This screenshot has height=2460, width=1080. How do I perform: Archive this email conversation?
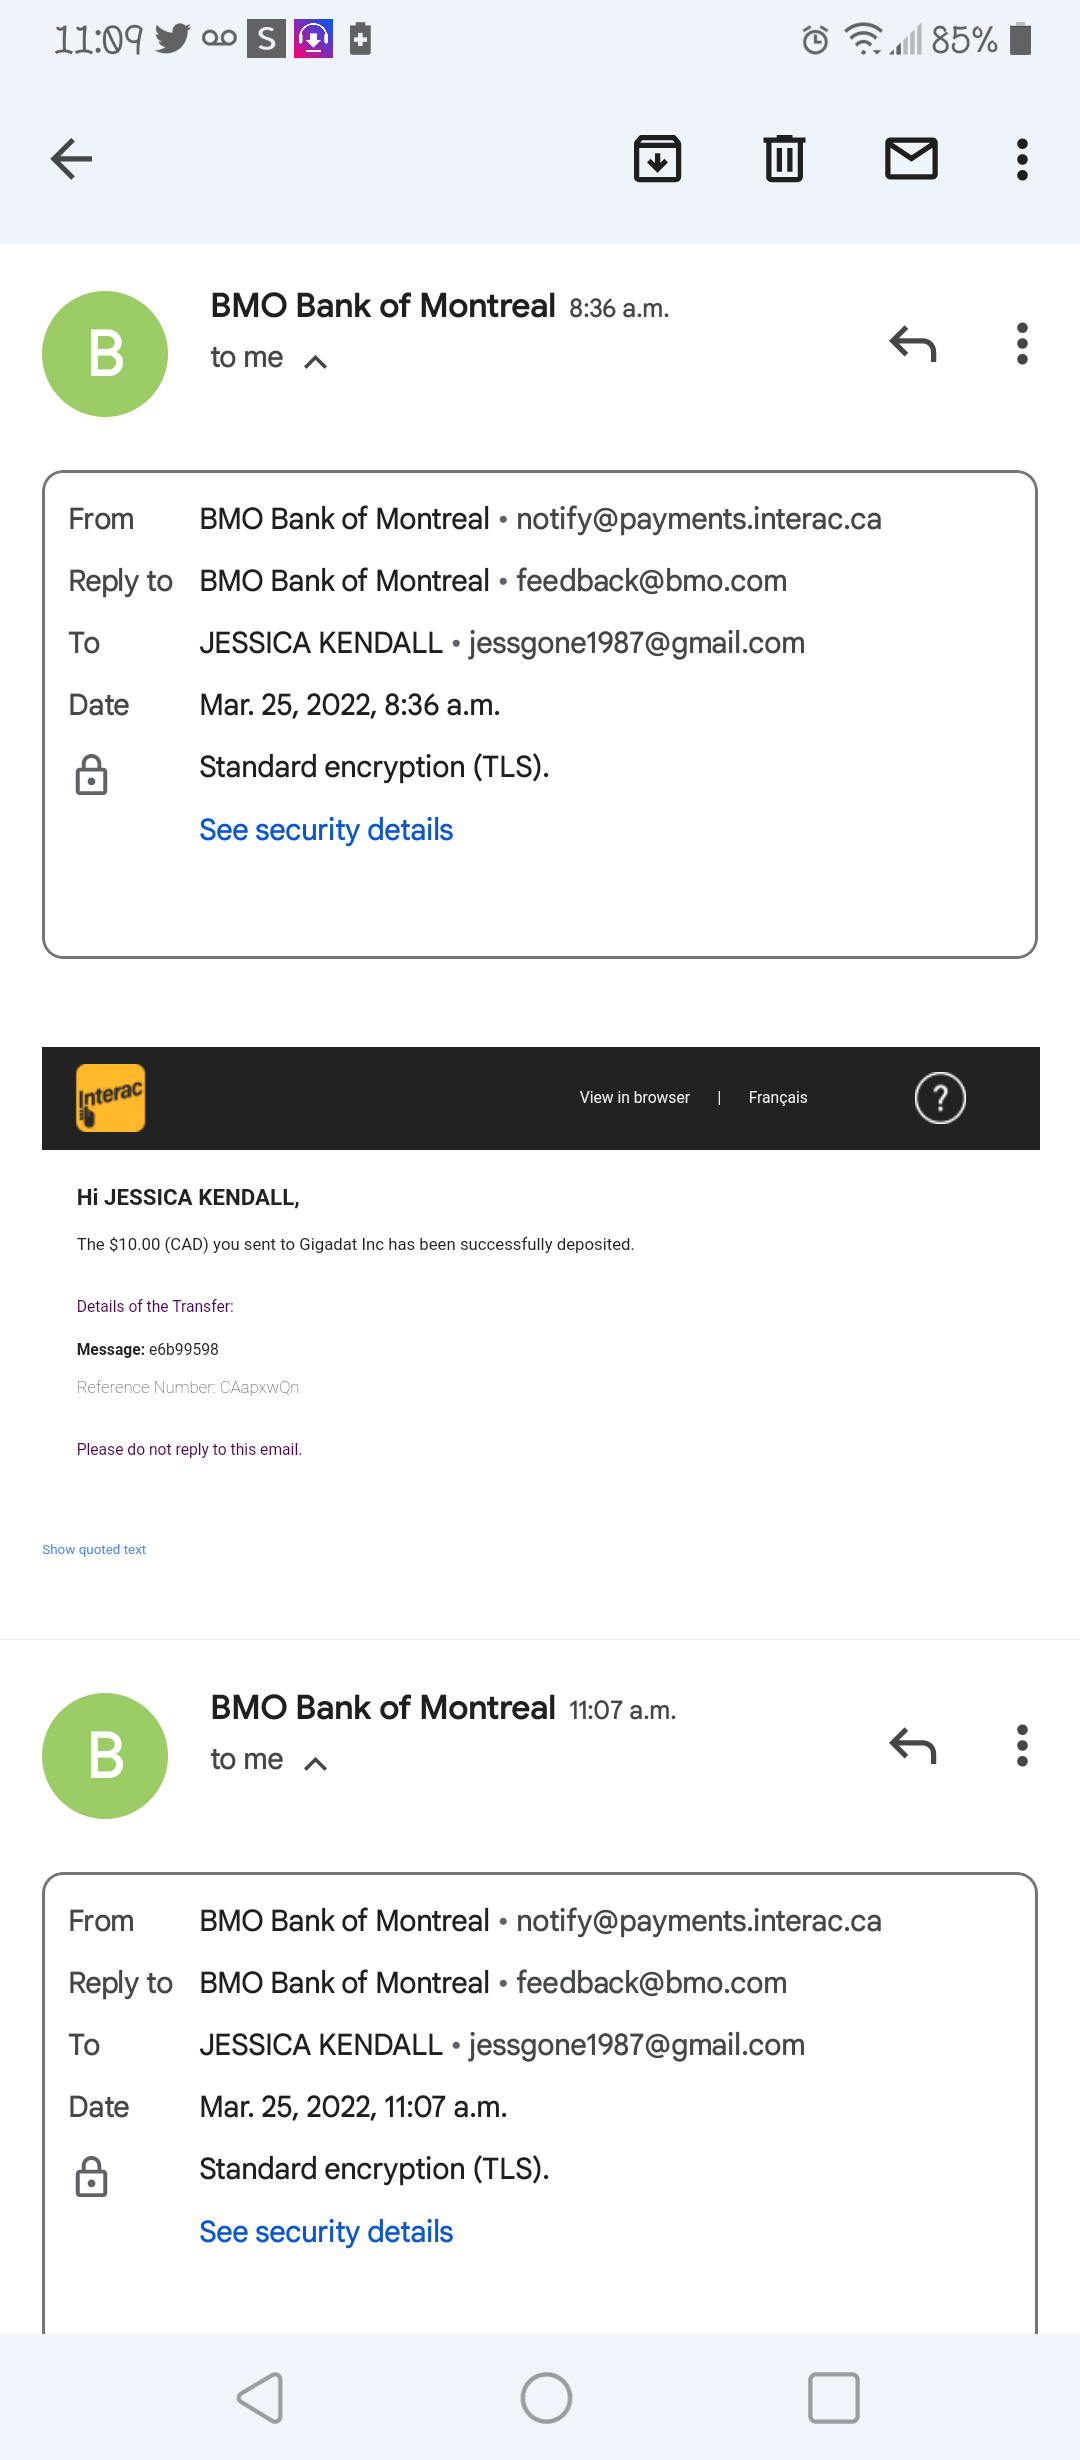tap(657, 158)
